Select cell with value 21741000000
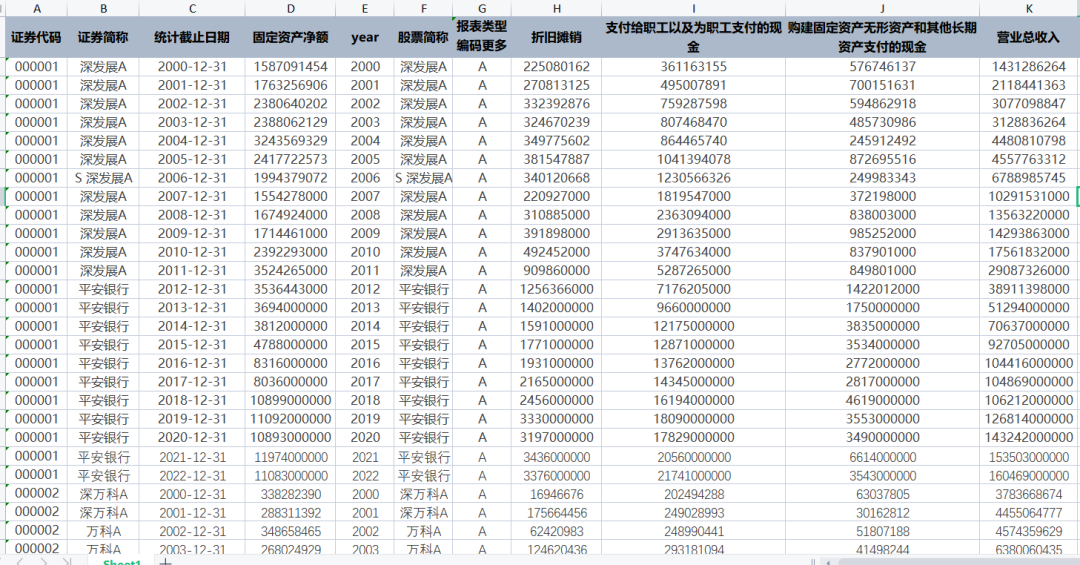This screenshot has height=565, width=1080. coord(693,476)
